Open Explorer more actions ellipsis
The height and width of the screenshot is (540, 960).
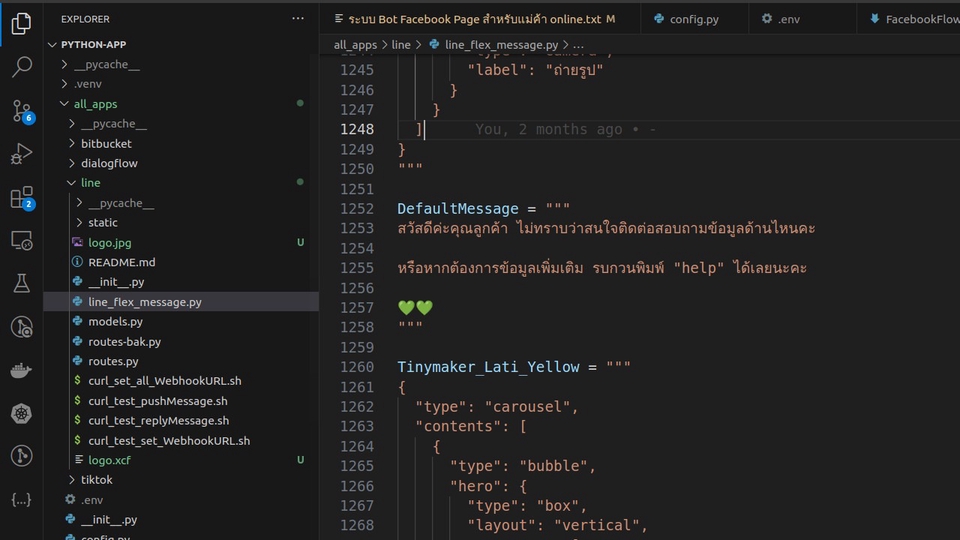[298, 19]
